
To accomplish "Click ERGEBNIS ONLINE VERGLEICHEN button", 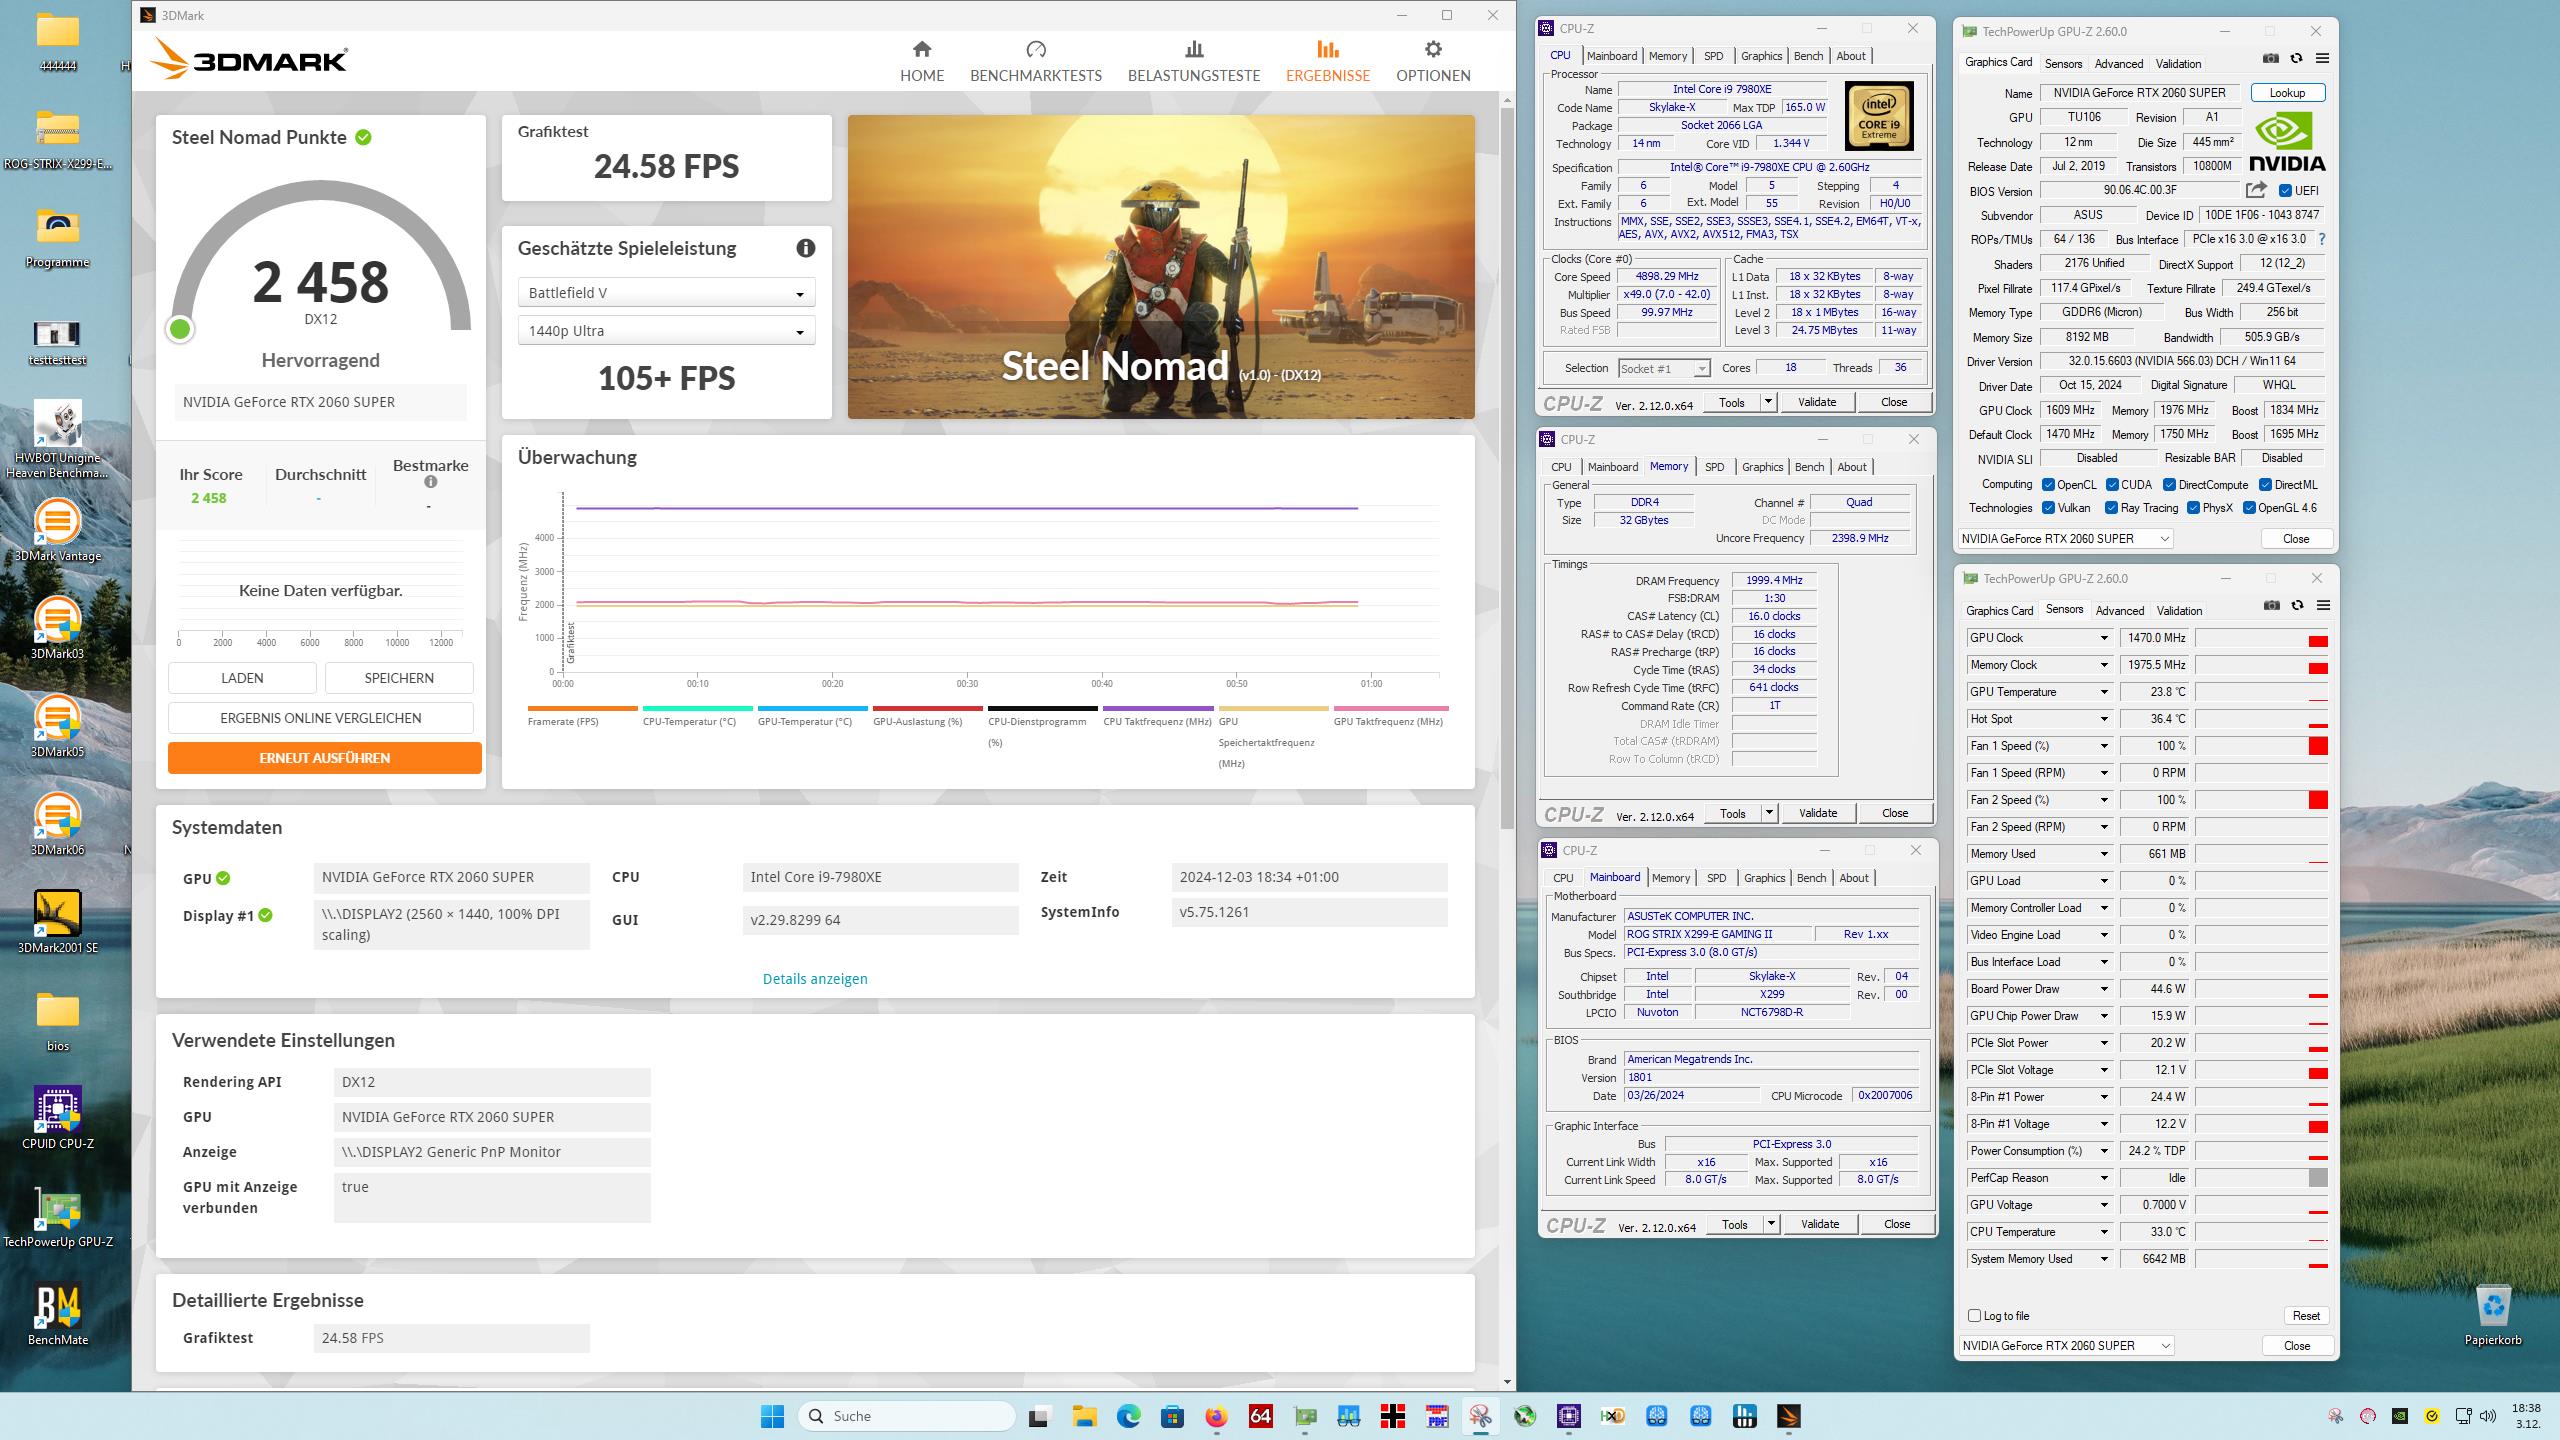I will pyautogui.click(x=320, y=717).
